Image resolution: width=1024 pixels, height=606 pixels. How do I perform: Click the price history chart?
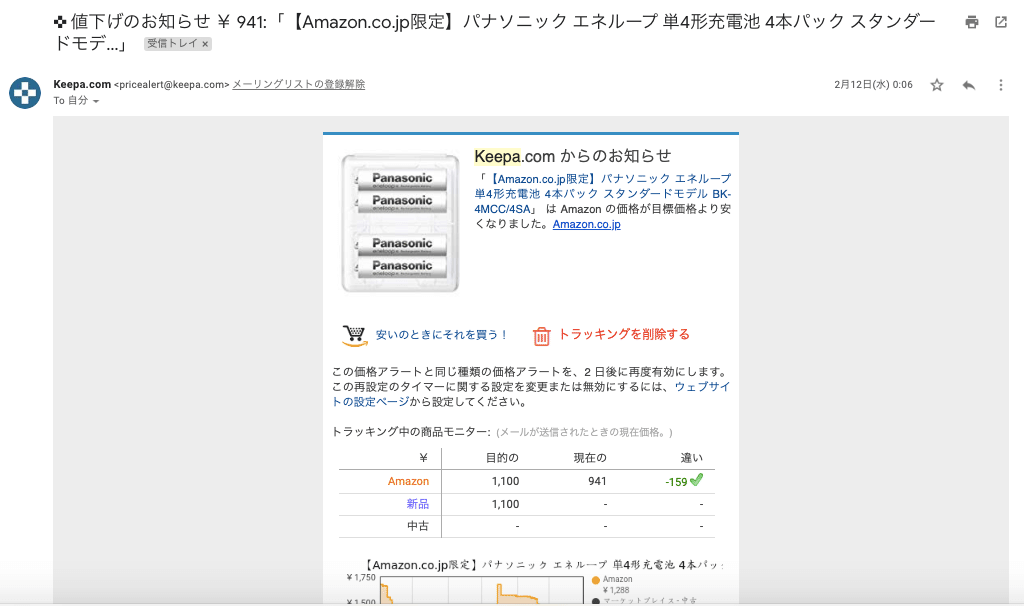point(480,590)
